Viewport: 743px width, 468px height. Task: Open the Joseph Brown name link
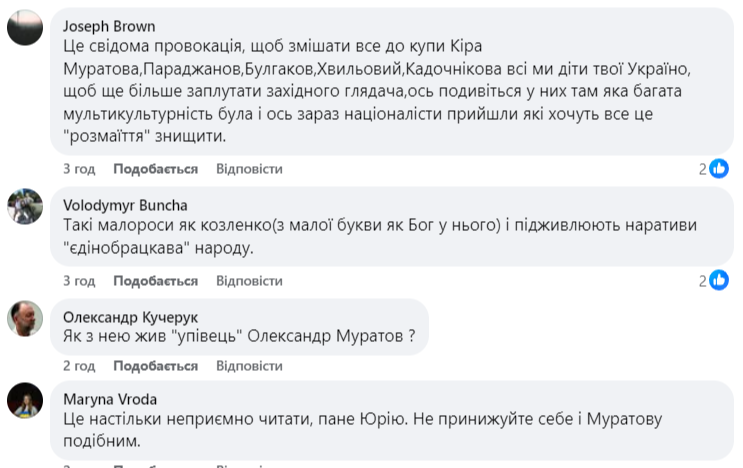tap(109, 26)
